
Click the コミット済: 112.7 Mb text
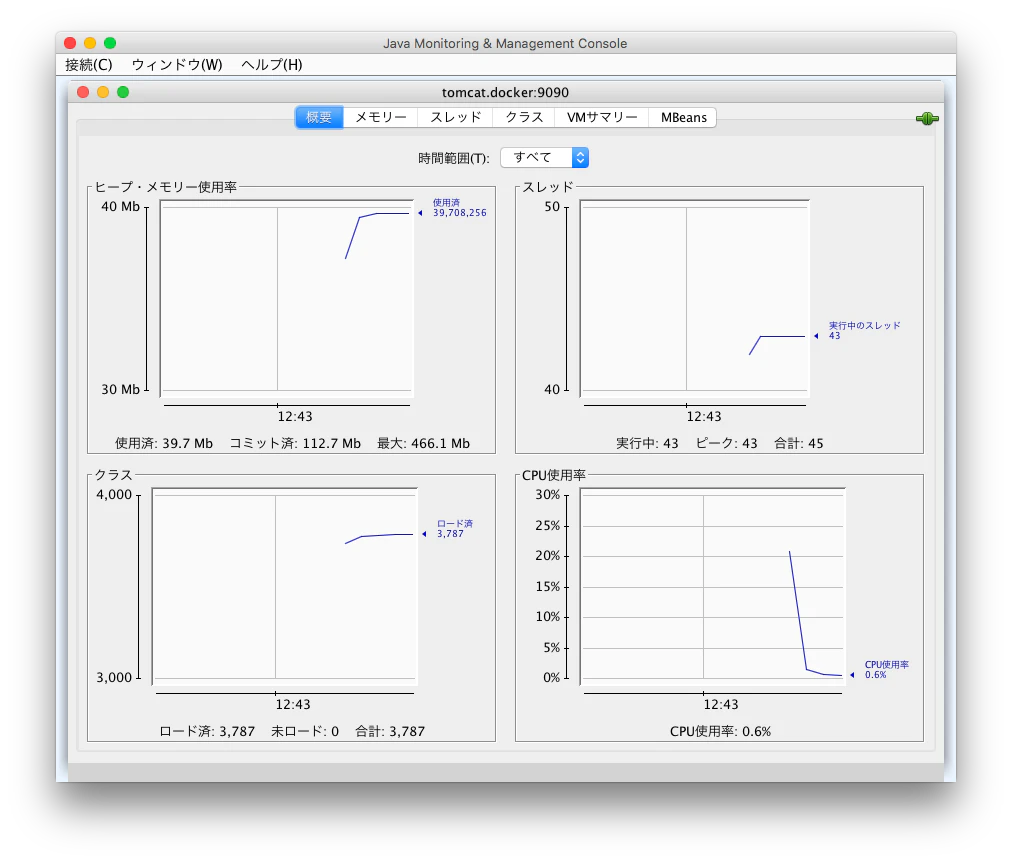[x=295, y=443]
